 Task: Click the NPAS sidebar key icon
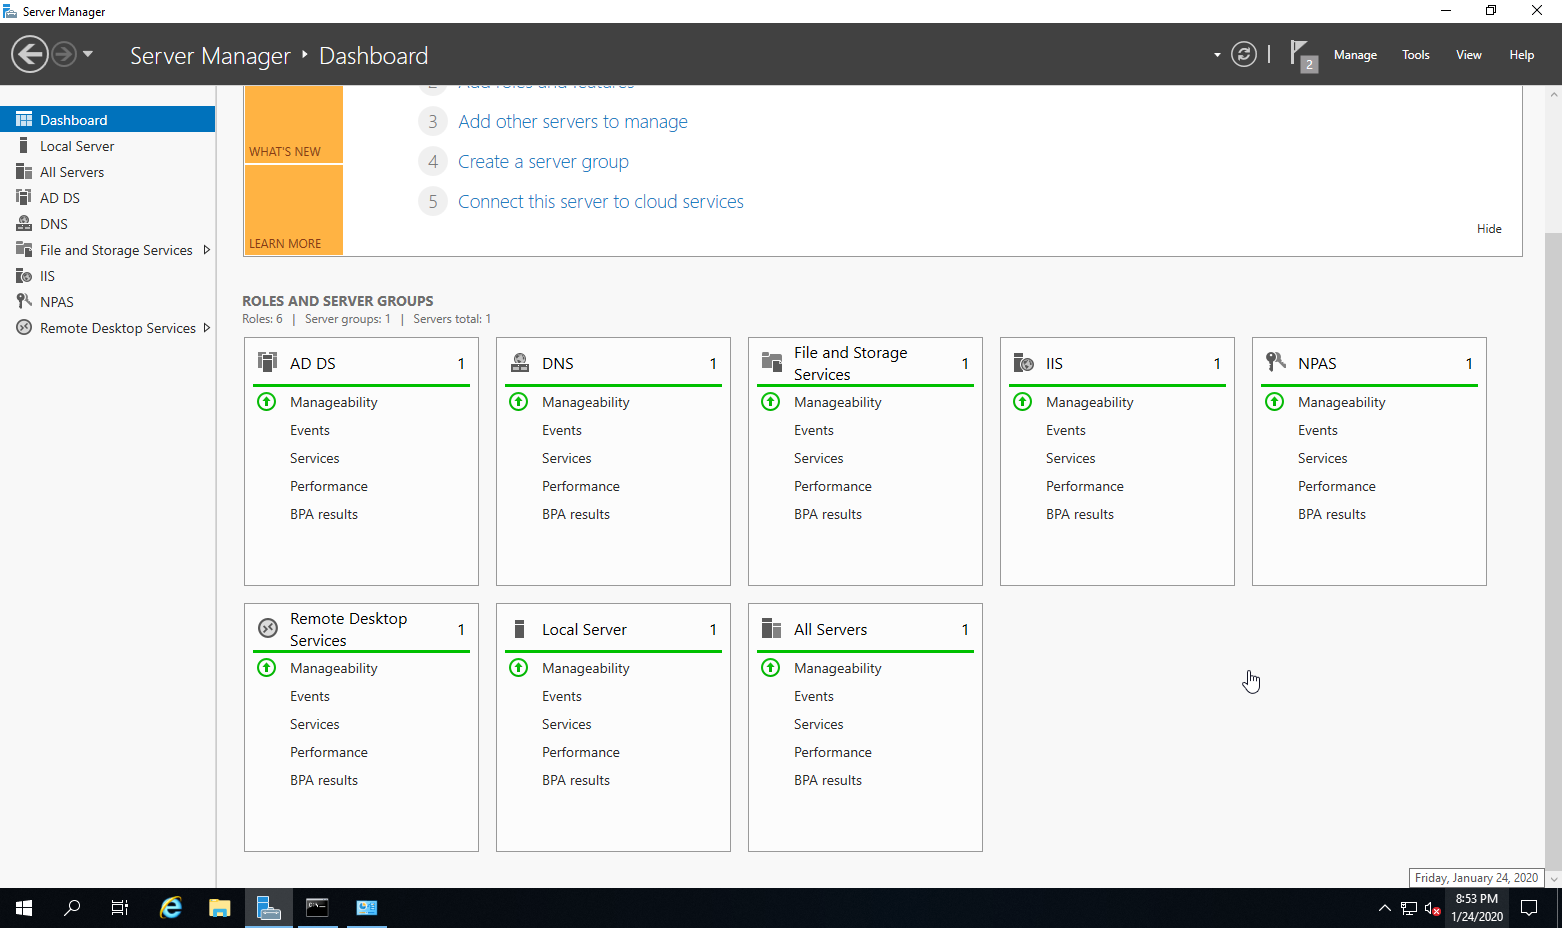coord(24,301)
